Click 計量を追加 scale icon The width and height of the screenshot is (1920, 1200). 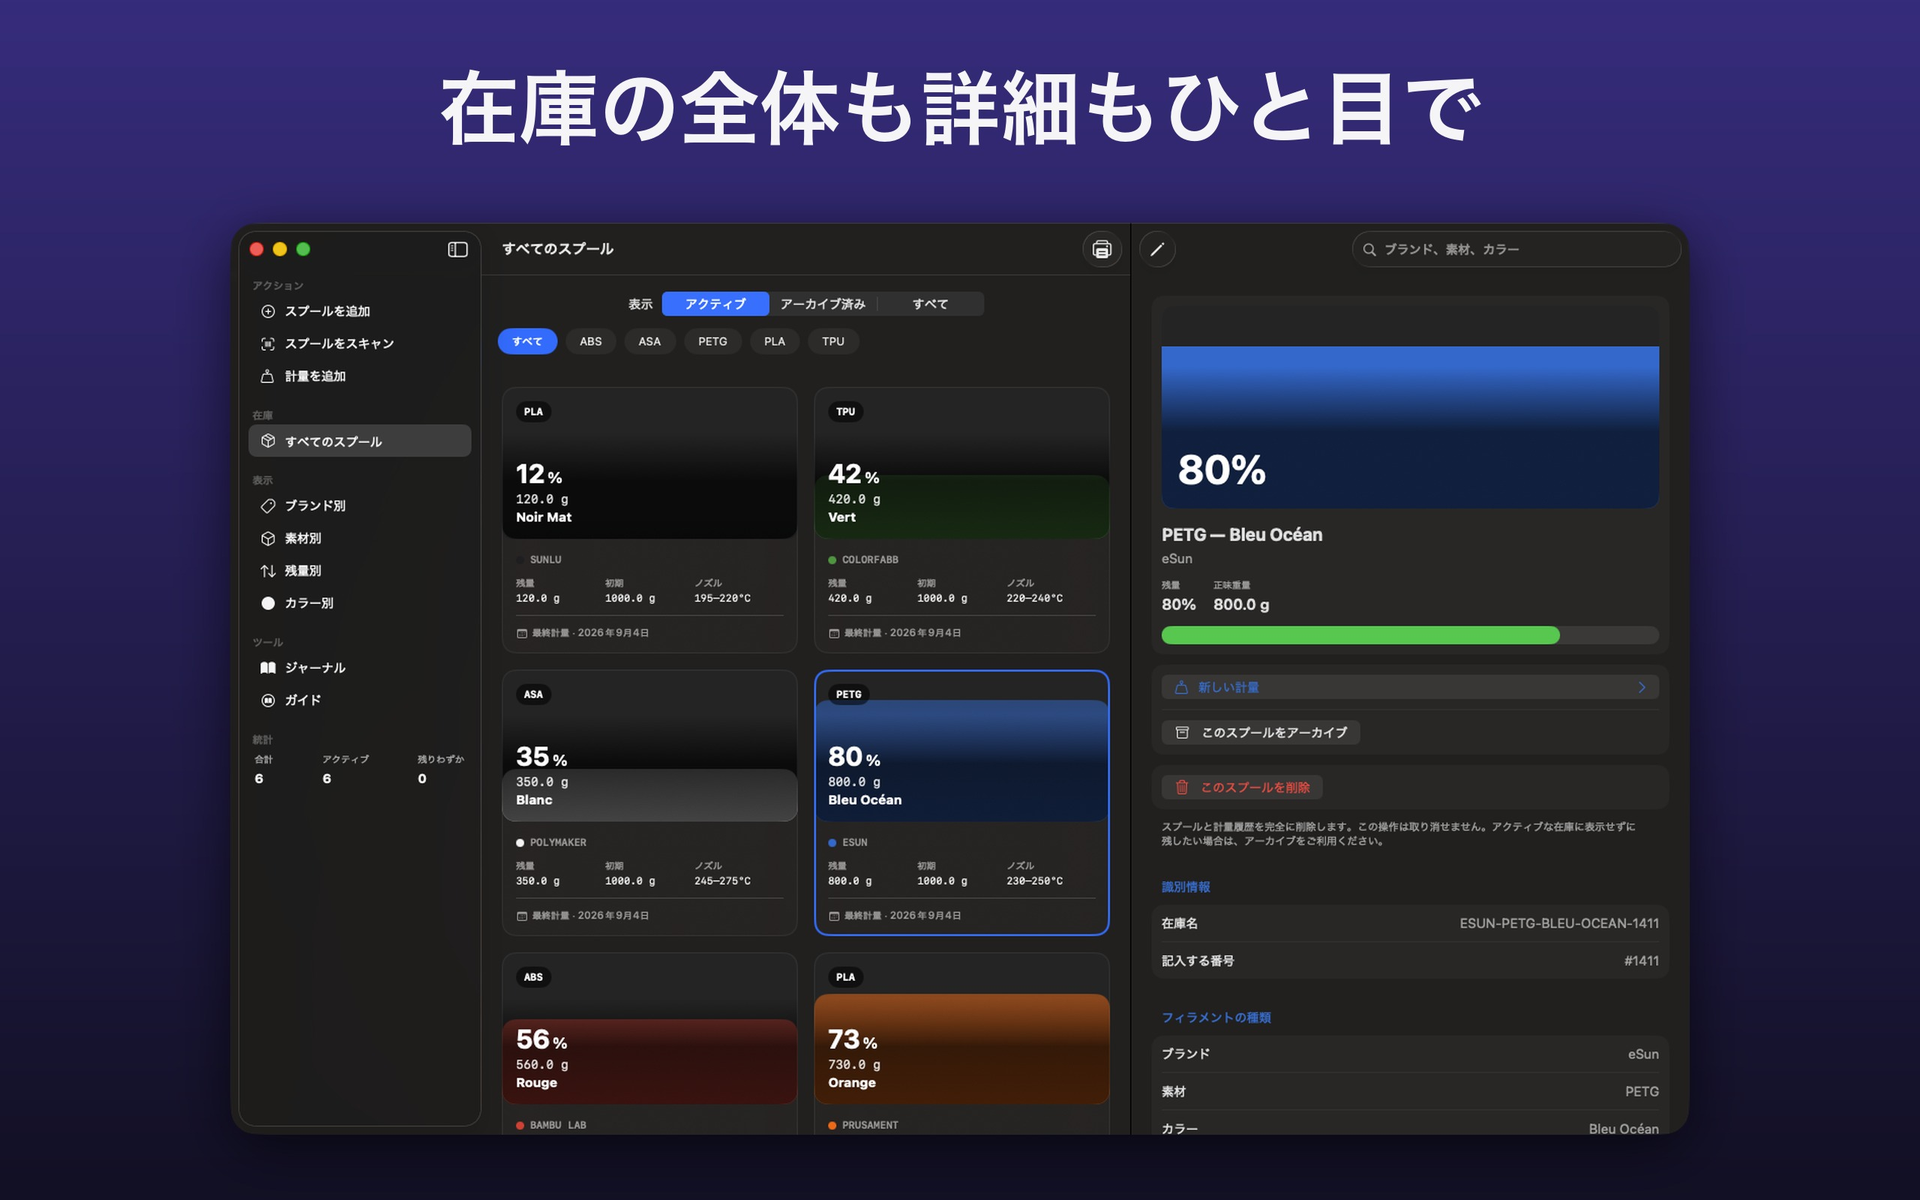[x=268, y=376]
